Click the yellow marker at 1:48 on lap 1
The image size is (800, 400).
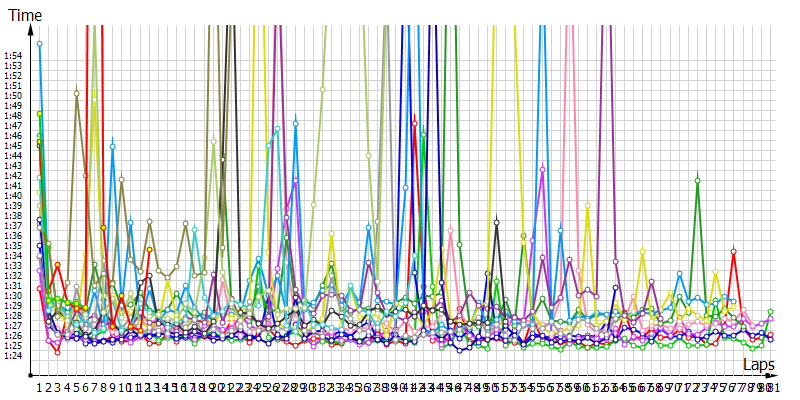tap(40, 114)
